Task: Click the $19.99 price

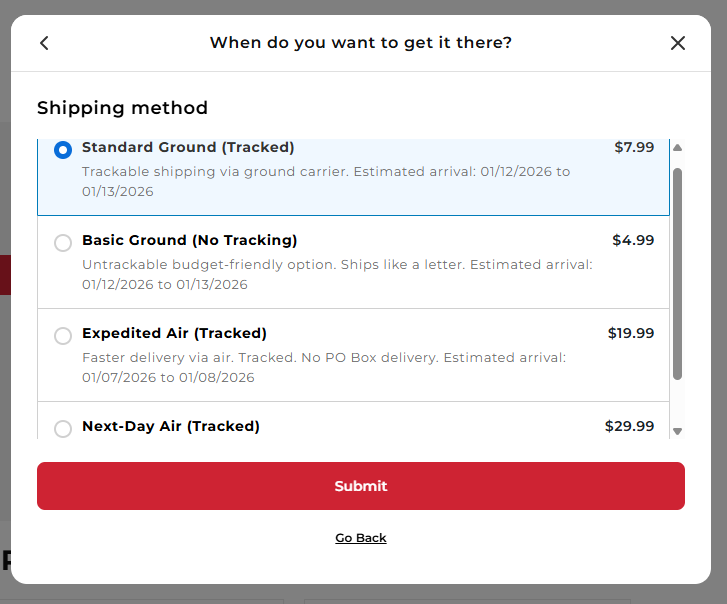Action: 631,333
